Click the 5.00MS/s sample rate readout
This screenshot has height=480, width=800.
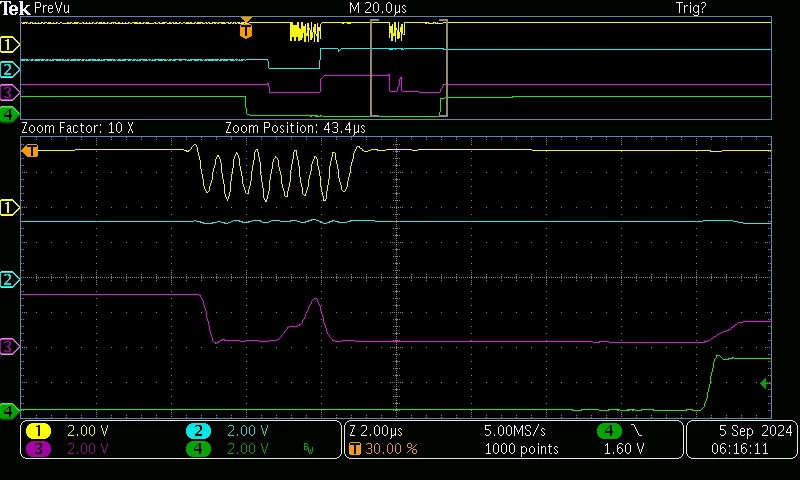click(x=515, y=431)
